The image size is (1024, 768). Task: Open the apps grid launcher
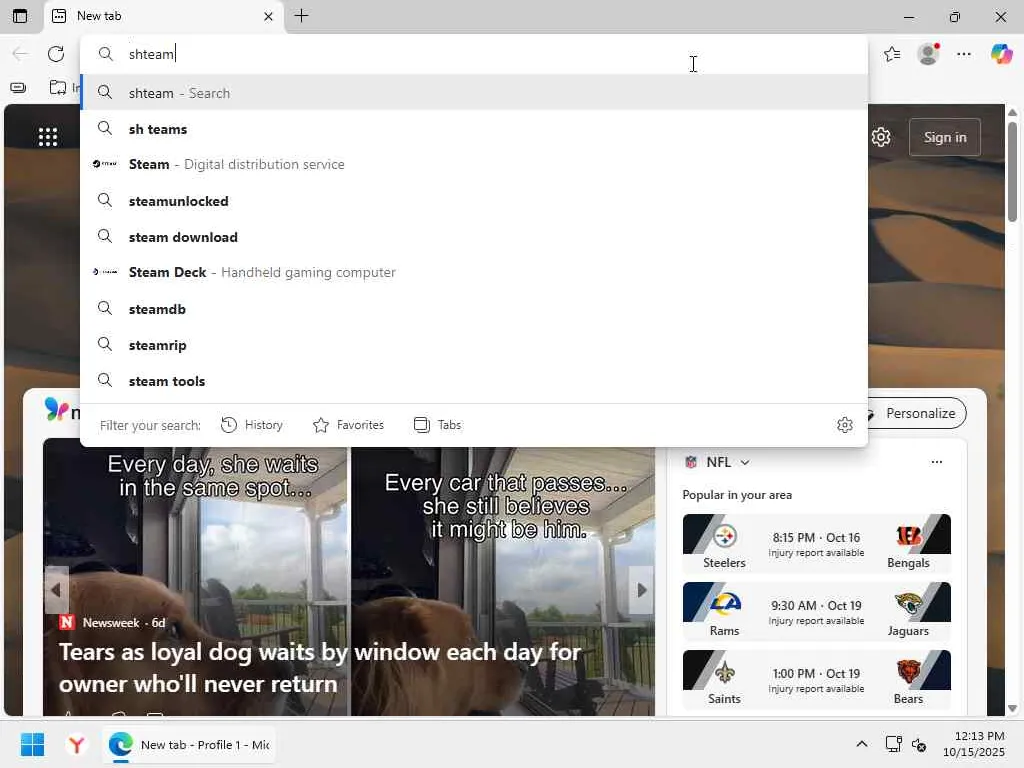pyautogui.click(x=48, y=136)
